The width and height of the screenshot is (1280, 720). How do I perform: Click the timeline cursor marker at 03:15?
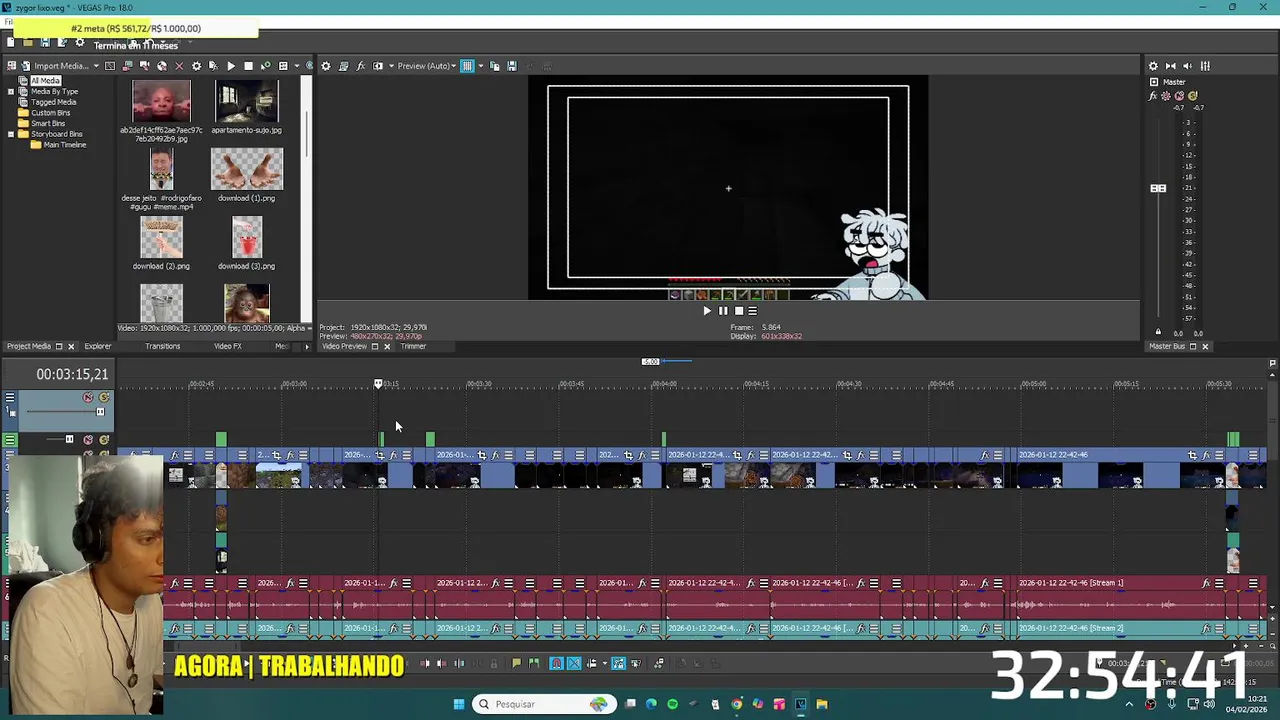pos(378,384)
